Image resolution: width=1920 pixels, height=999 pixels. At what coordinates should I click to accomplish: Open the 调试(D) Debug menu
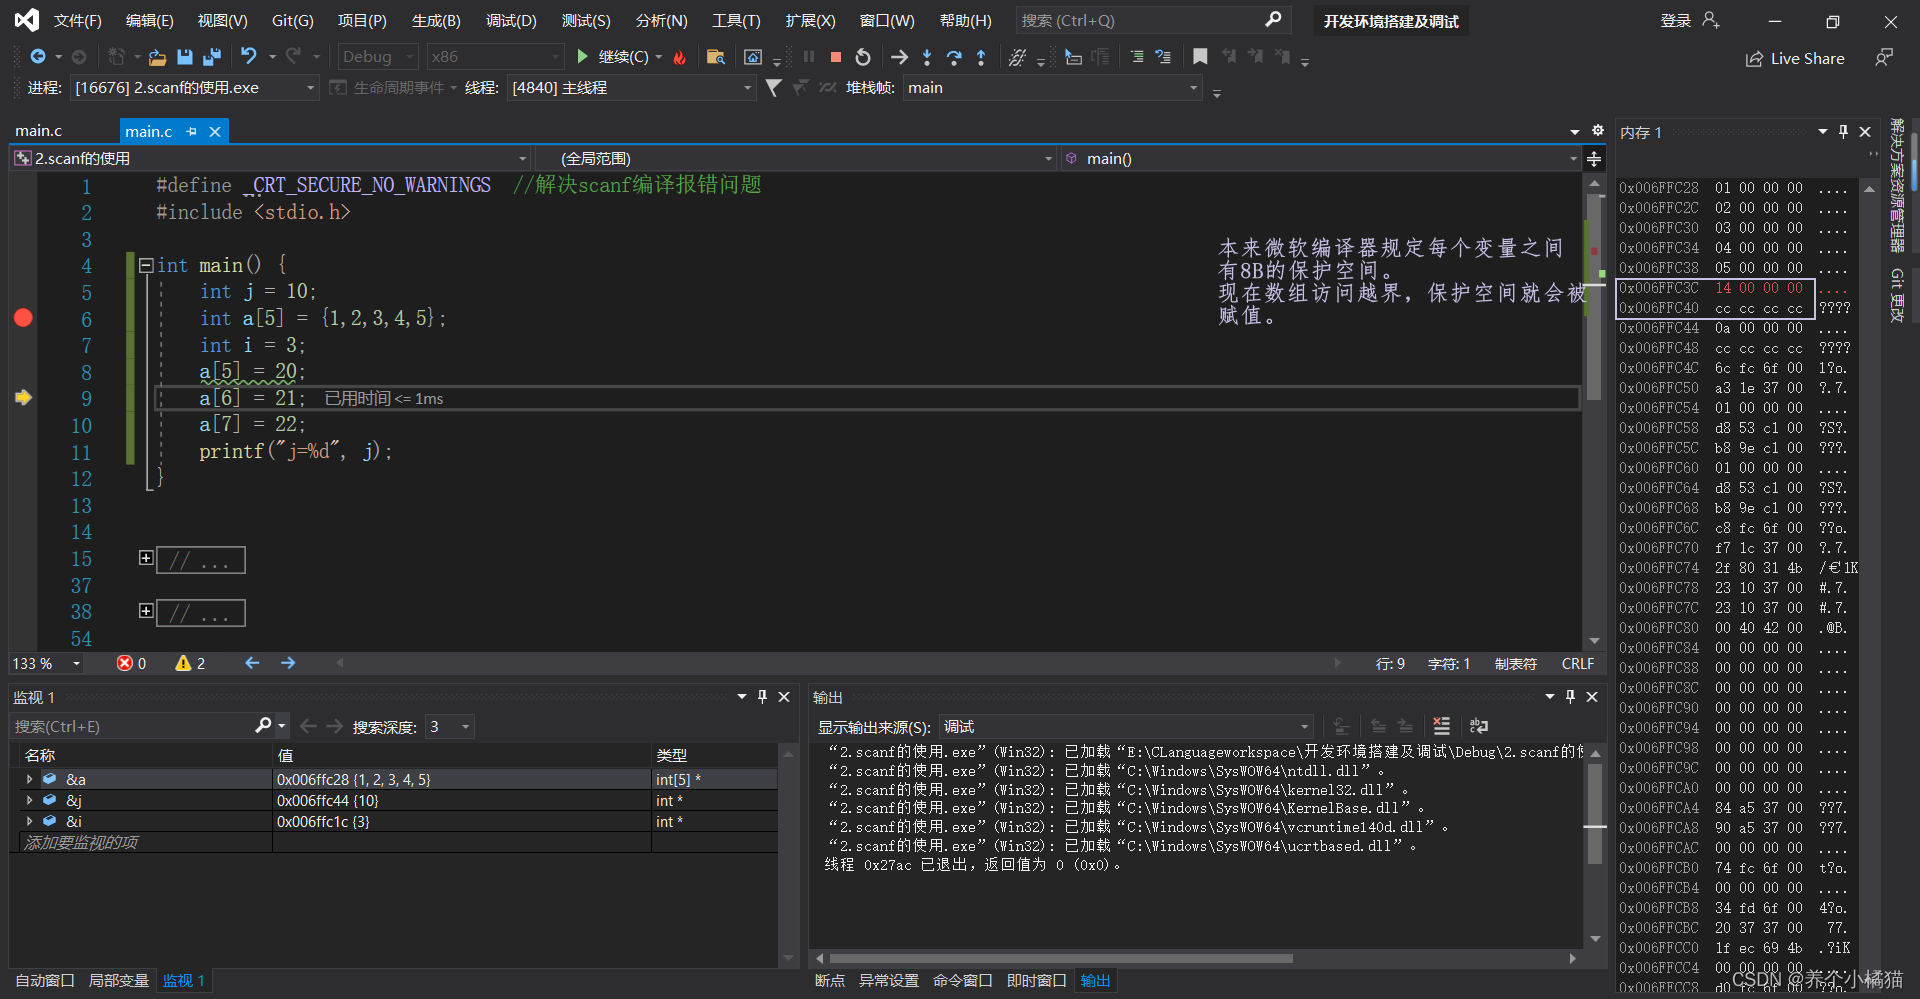coord(511,20)
